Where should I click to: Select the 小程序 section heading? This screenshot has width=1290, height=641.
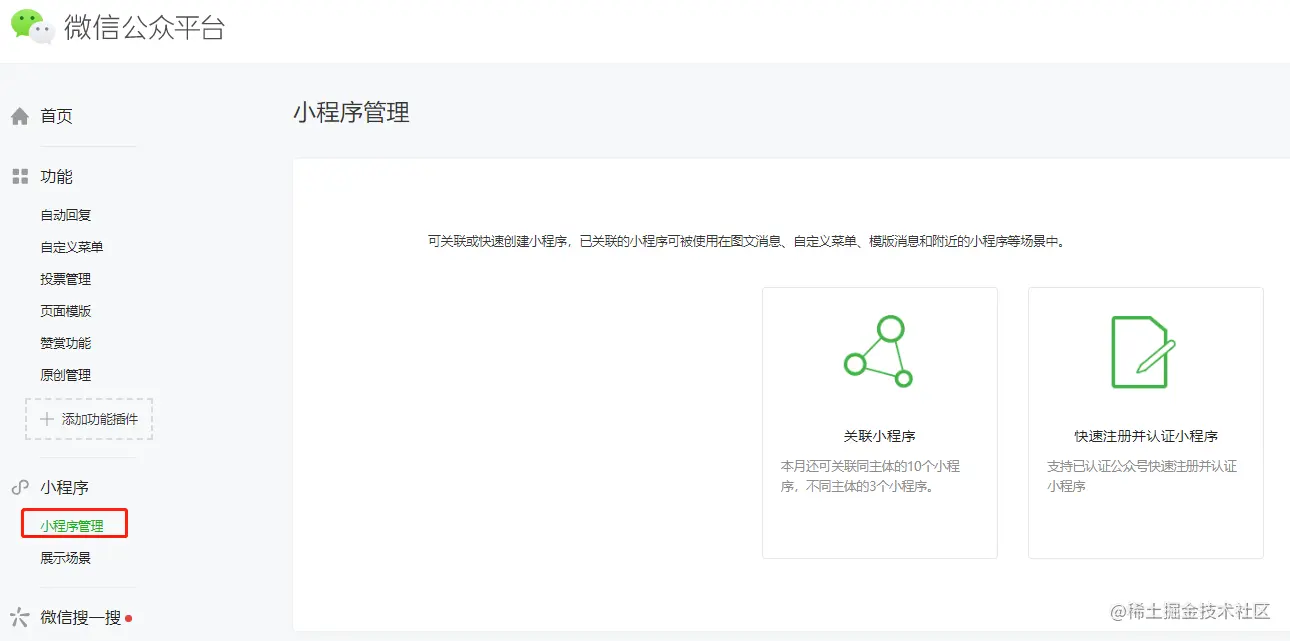[65, 488]
